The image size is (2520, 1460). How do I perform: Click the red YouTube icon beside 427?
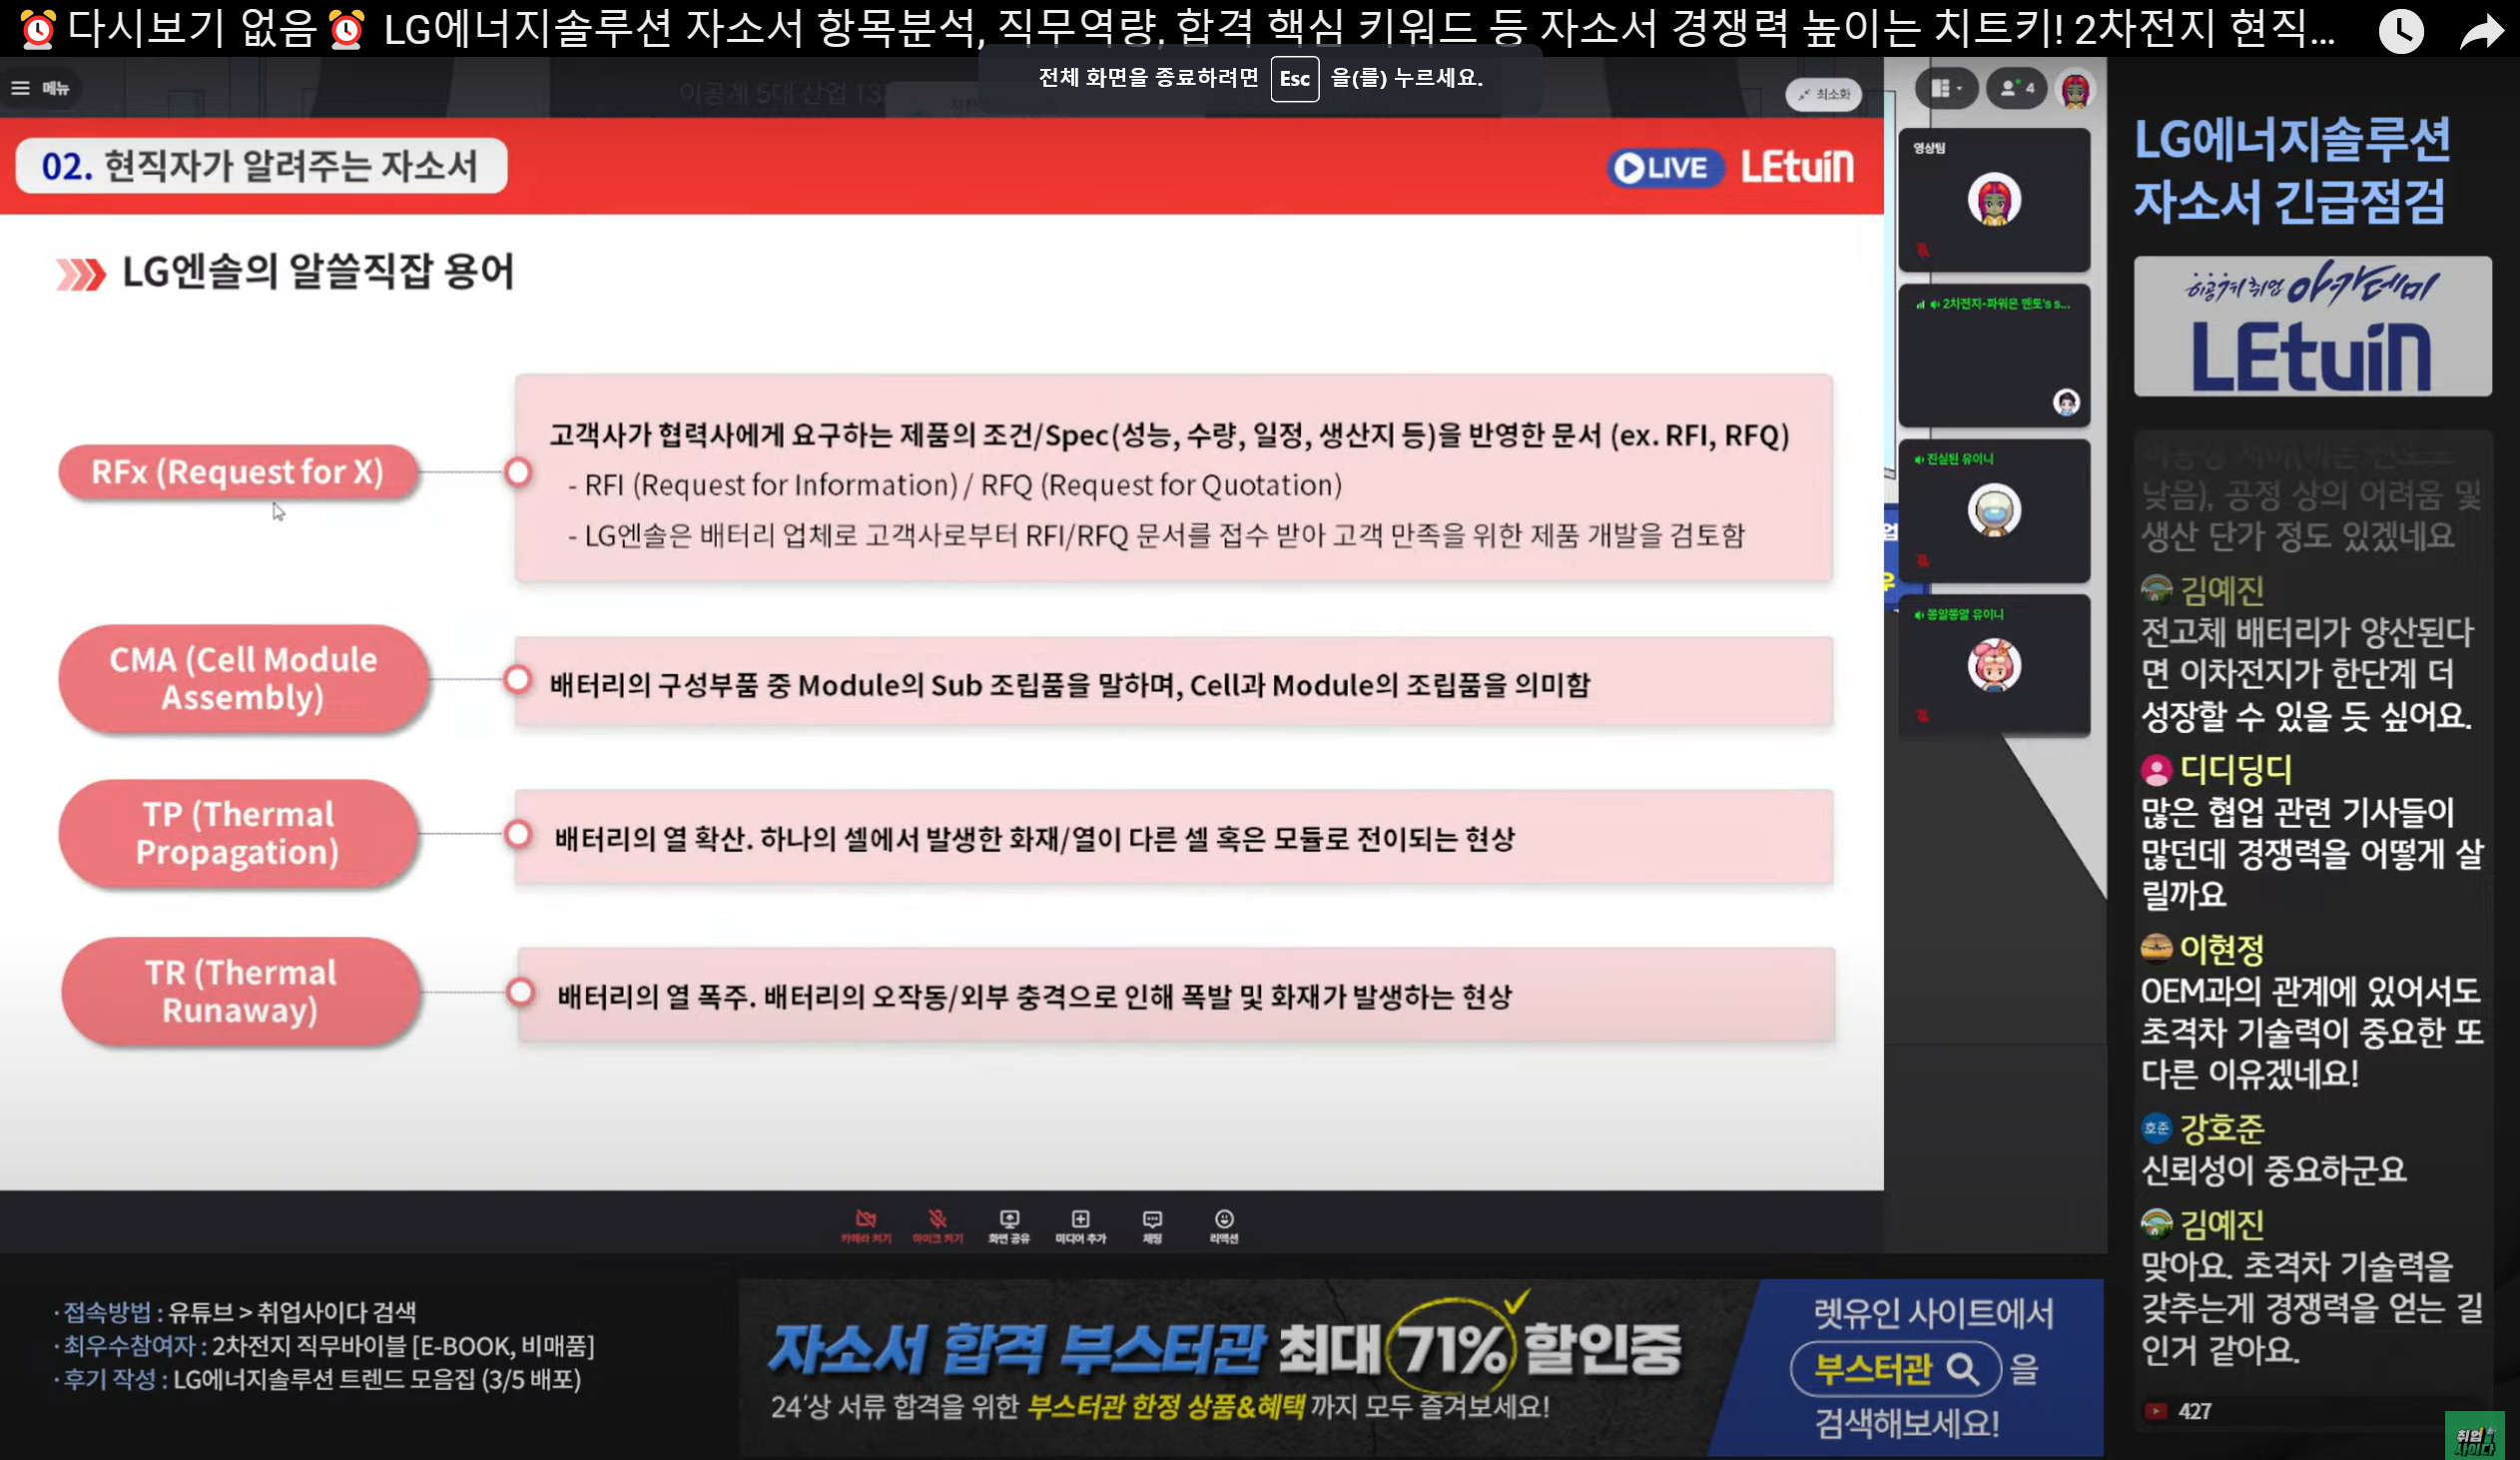click(2156, 1411)
